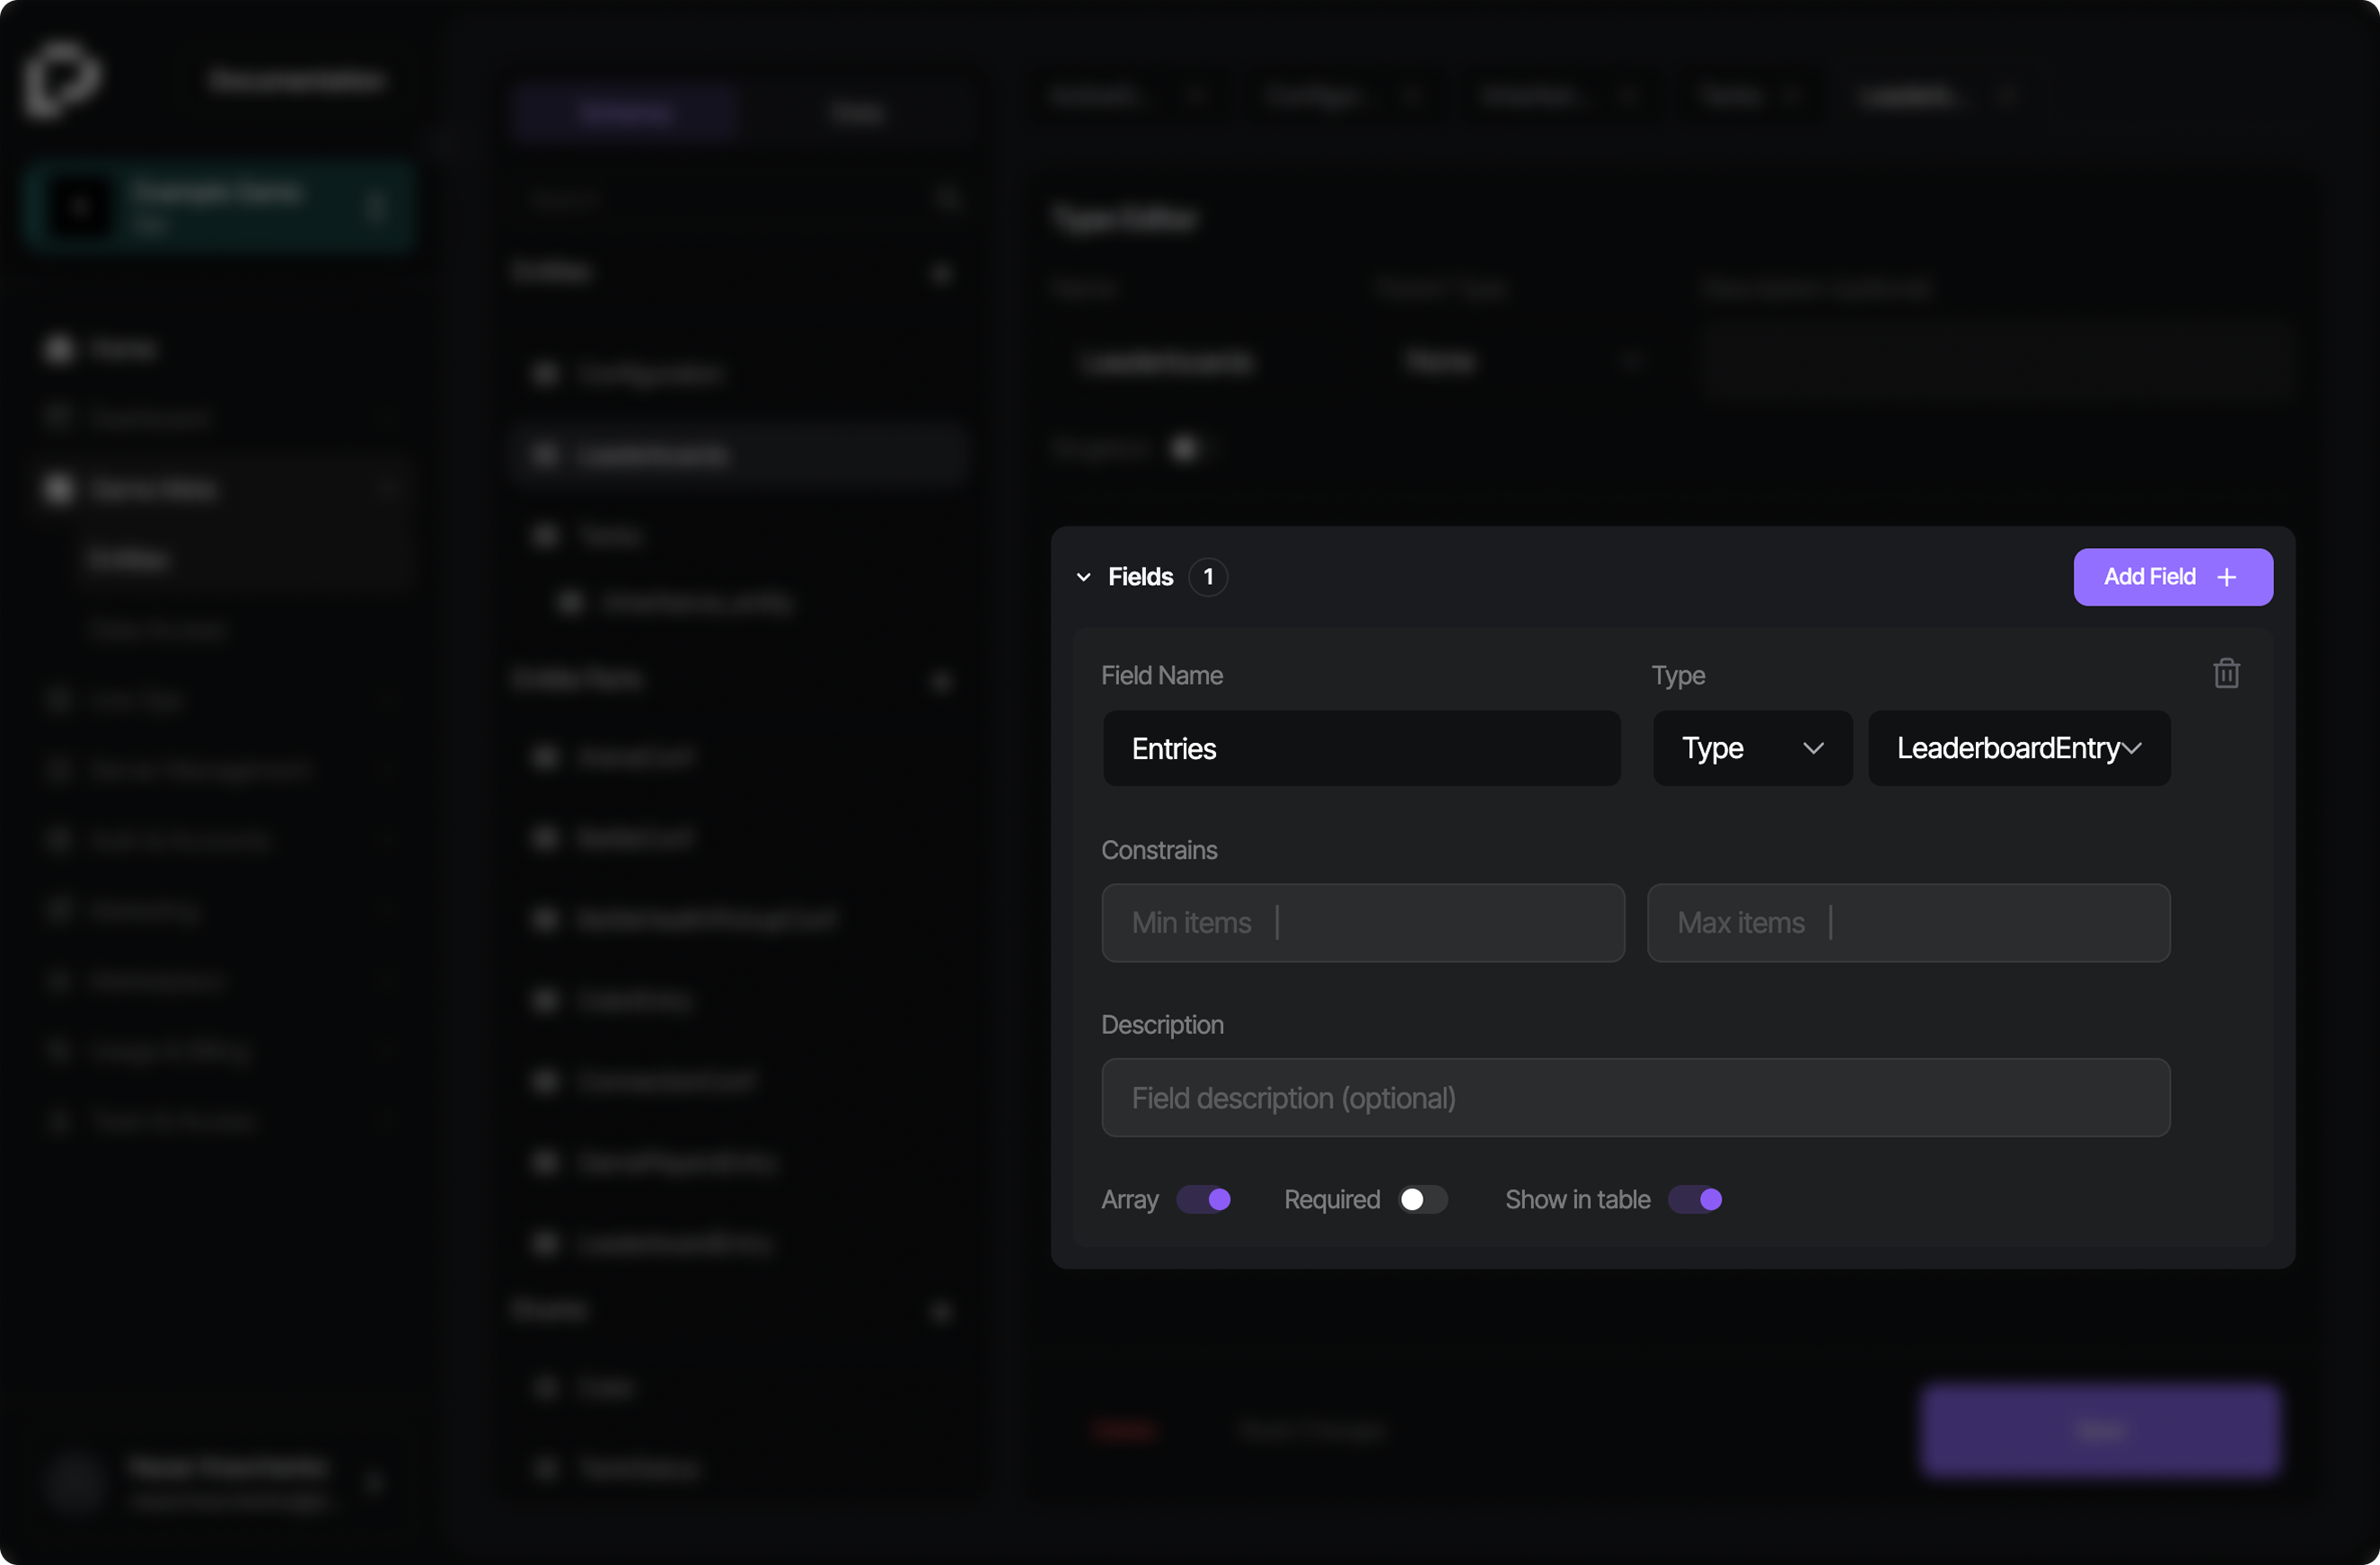
Task: Click the plus icon beside the Entity Parts heading
Action: [941, 681]
